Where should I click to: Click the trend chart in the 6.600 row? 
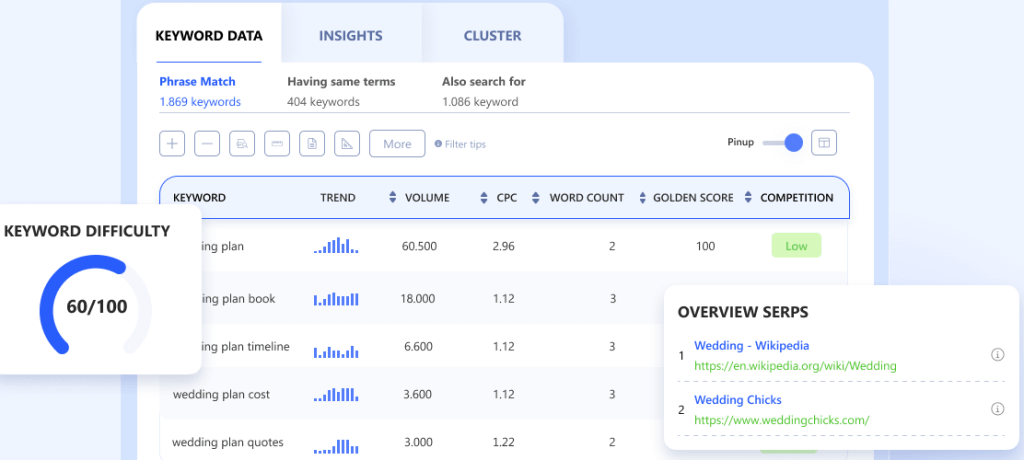336,352
